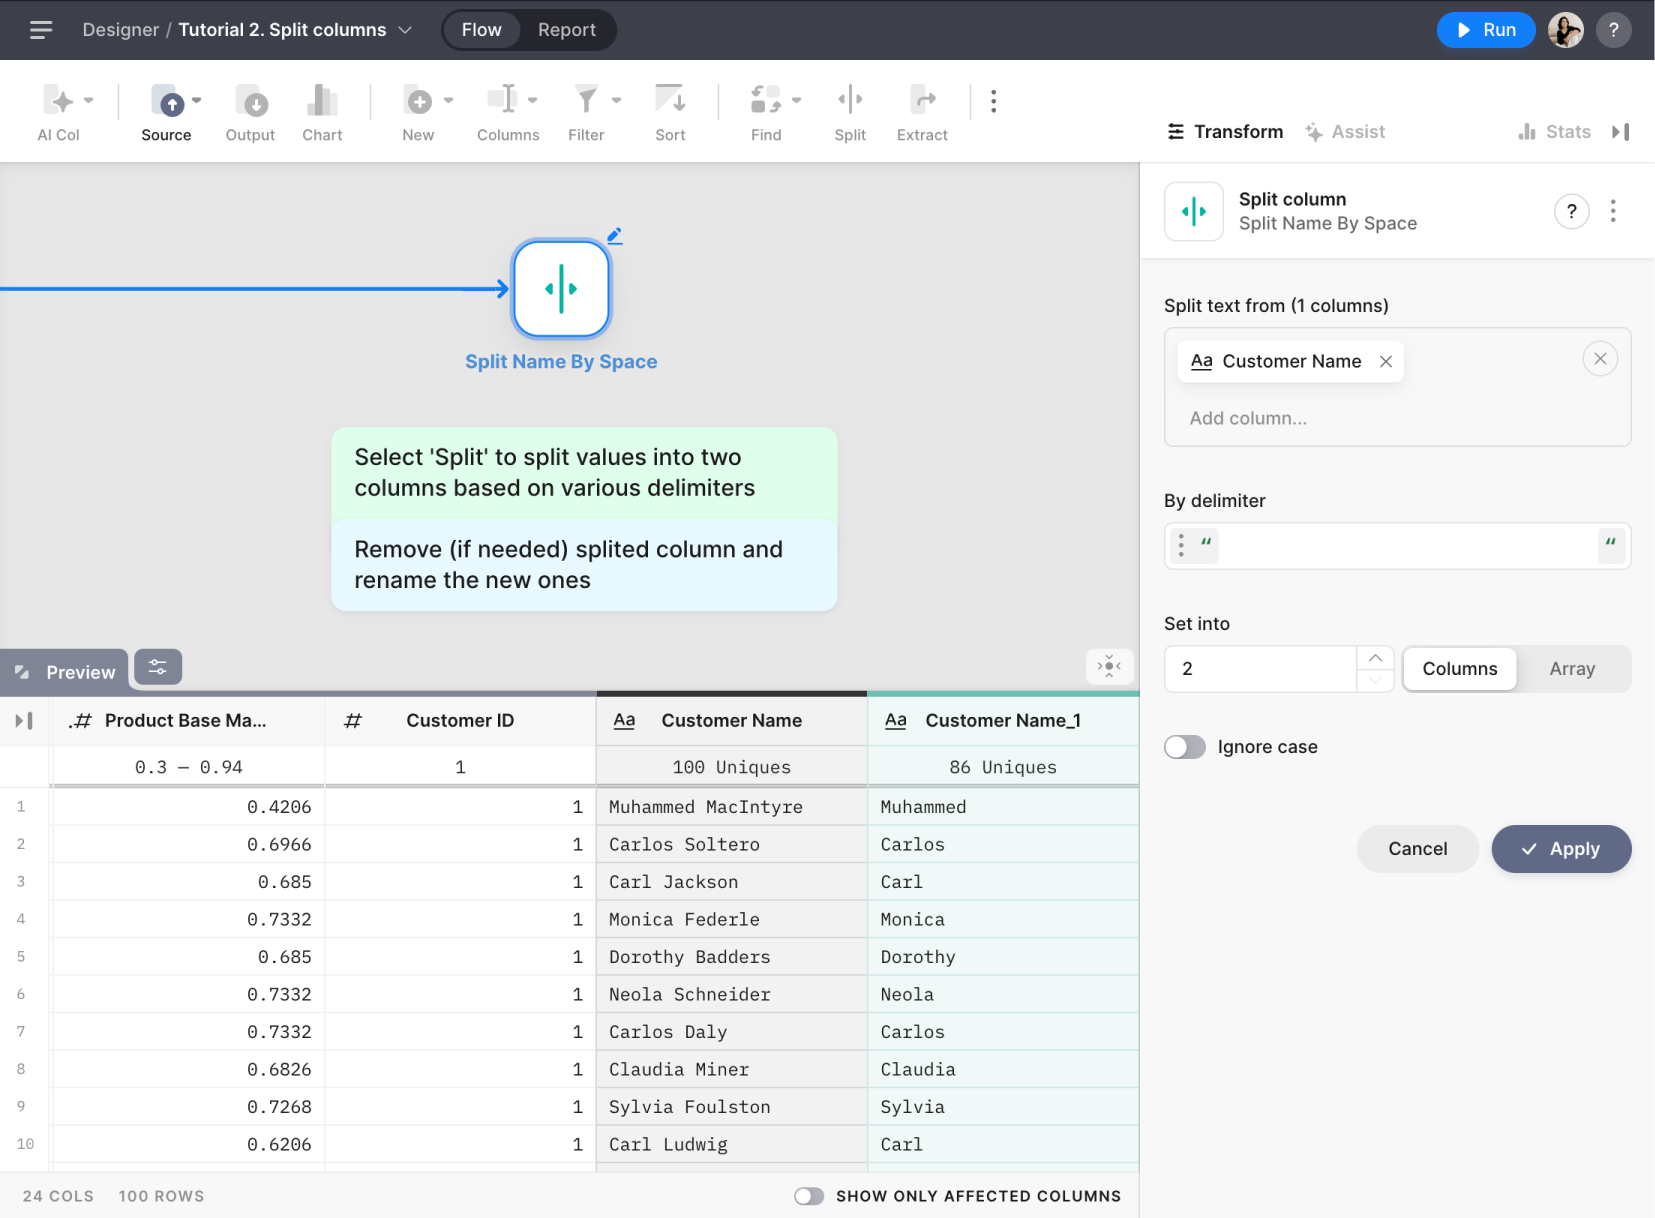This screenshot has height=1218, width=1655.
Task: Increase the Set into count stepper
Action: tap(1375, 658)
